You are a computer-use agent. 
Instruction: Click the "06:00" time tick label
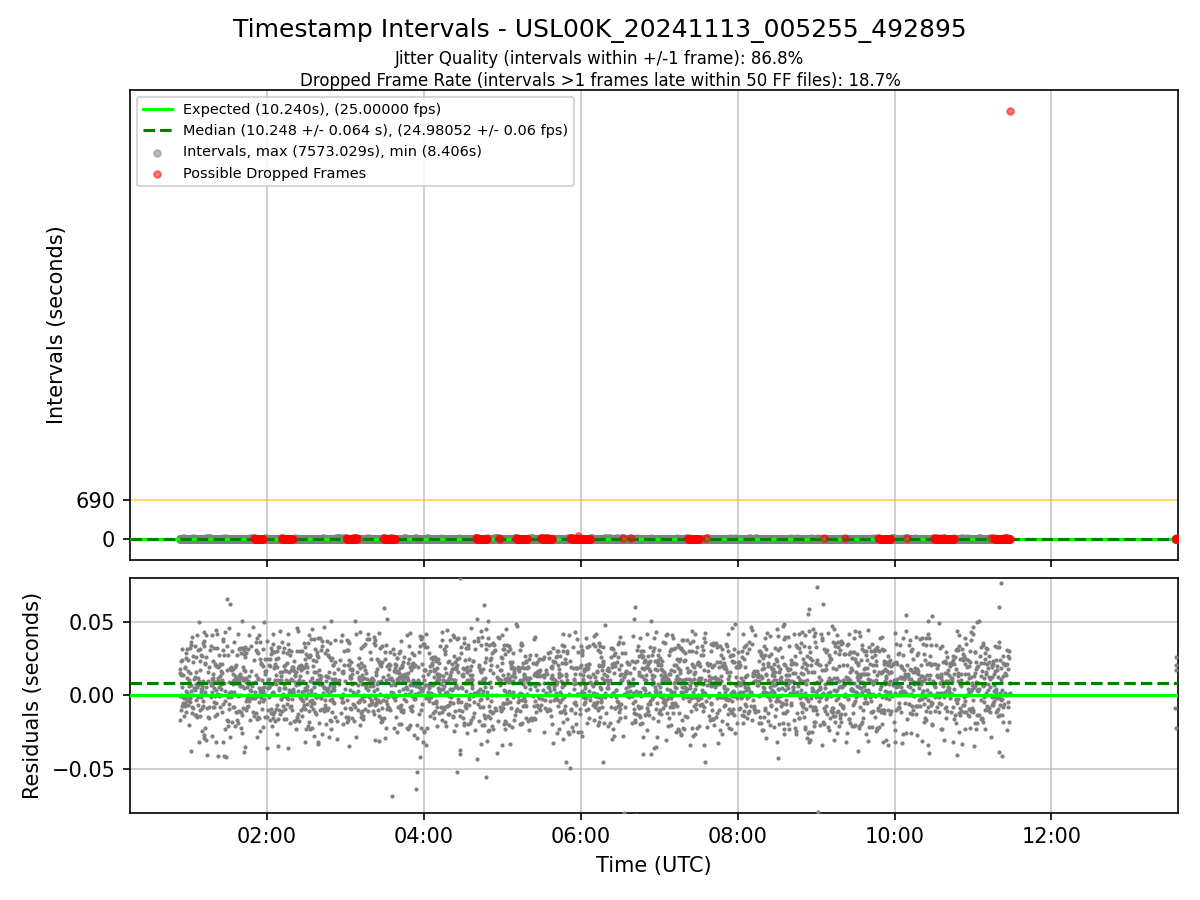point(581,834)
